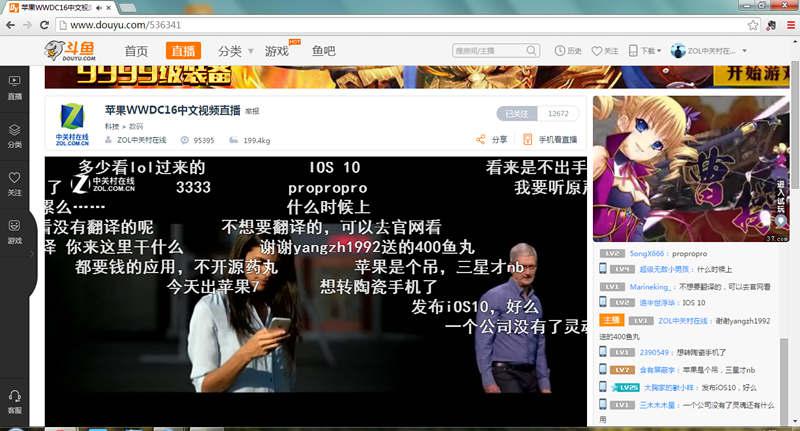Open the 鱼吧 fish bar menu
800x431 pixels.
point(324,50)
